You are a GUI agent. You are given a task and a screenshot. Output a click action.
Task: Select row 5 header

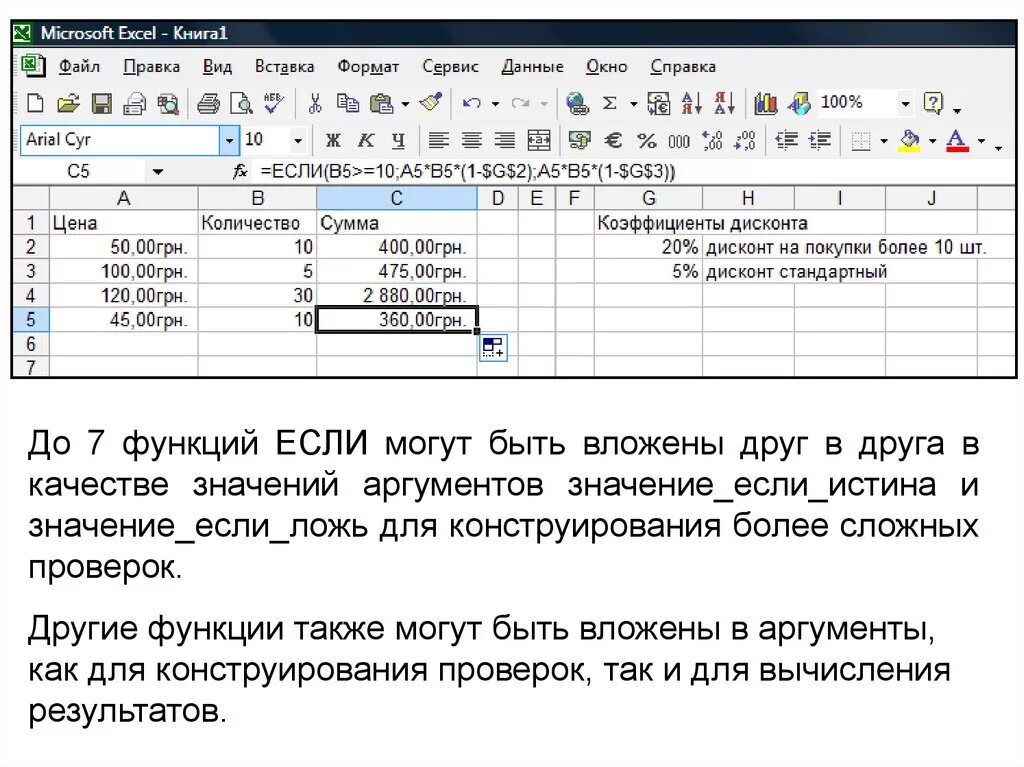[30, 319]
